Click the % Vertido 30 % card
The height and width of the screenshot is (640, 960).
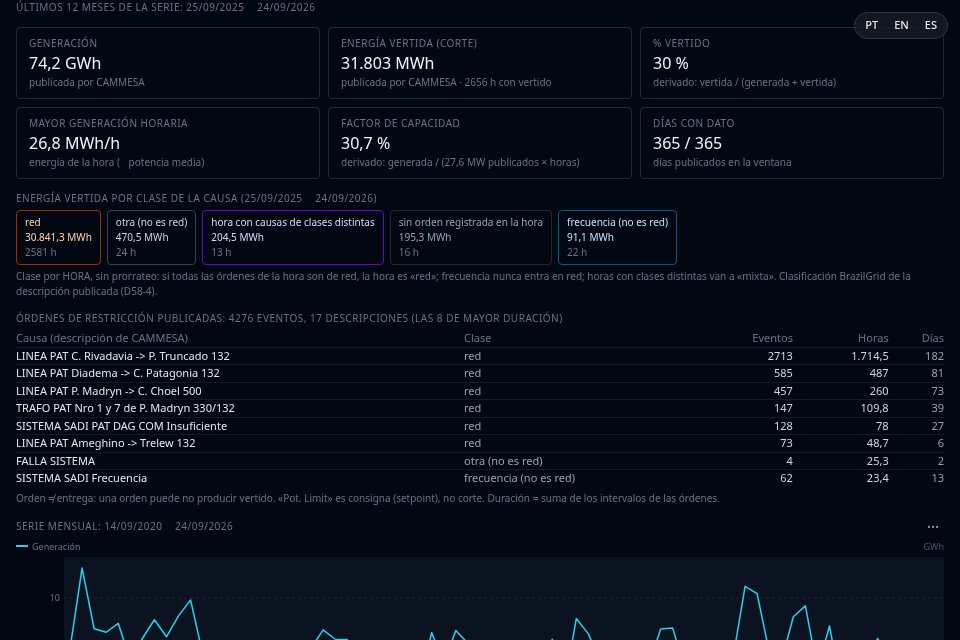point(792,62)
